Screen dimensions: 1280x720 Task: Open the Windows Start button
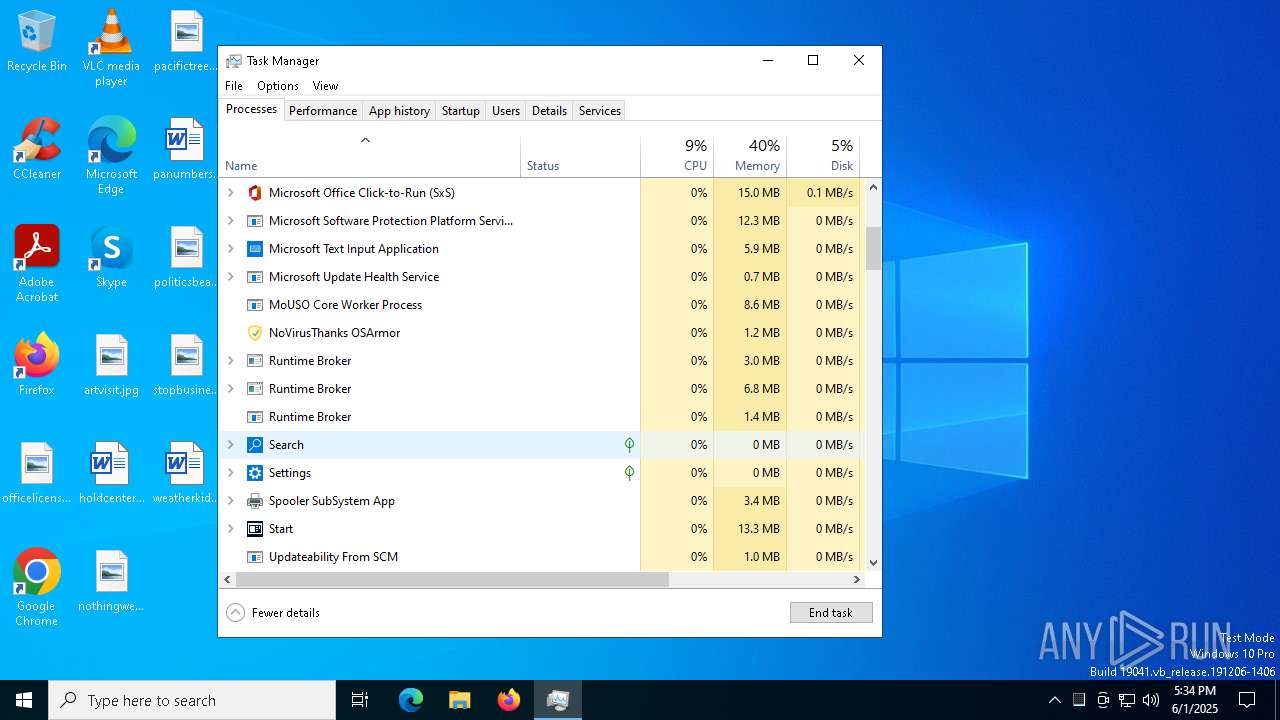coord(24,700)
